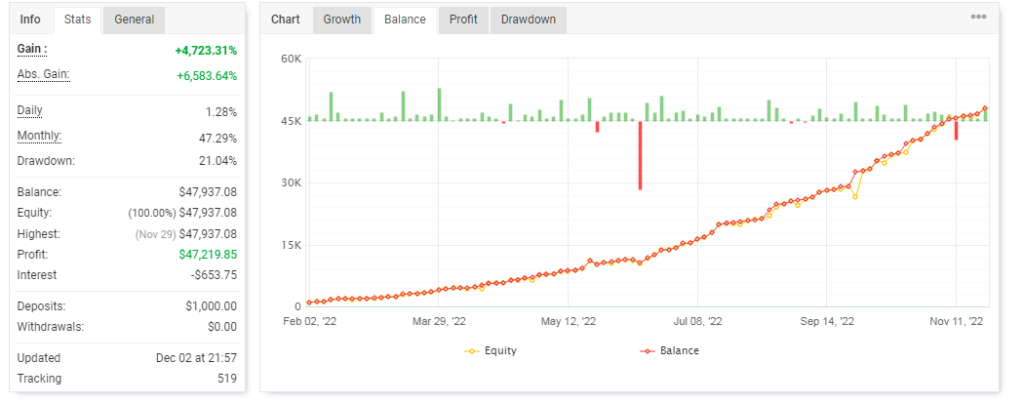Click the Interest value -$653.75

coord(214,275)
